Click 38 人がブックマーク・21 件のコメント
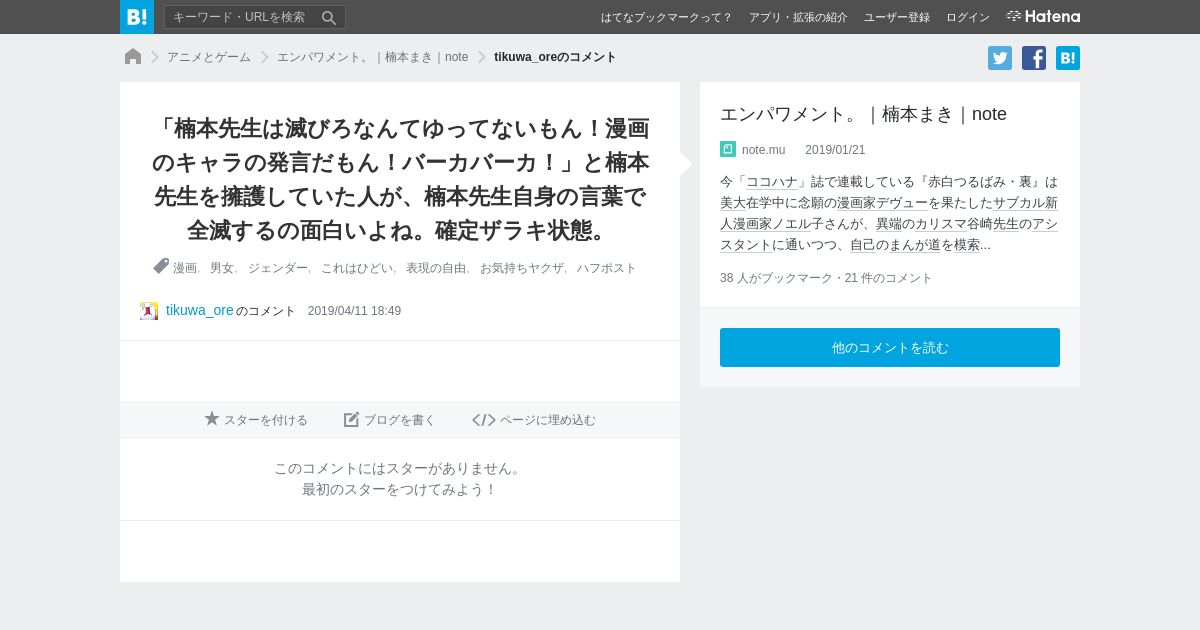Viewport: 1200px width, 630px height. [826, 278]
